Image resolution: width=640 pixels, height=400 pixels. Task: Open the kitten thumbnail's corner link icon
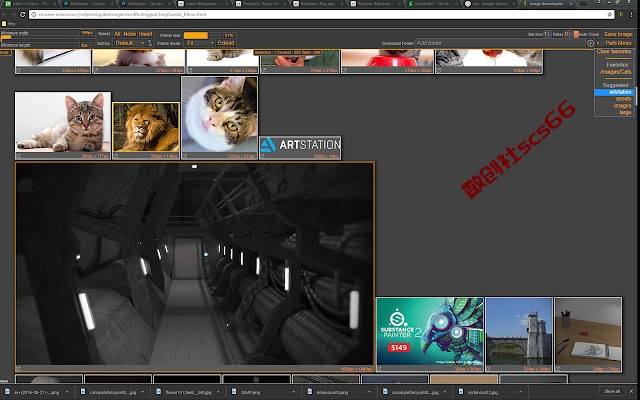click(18, 156)
